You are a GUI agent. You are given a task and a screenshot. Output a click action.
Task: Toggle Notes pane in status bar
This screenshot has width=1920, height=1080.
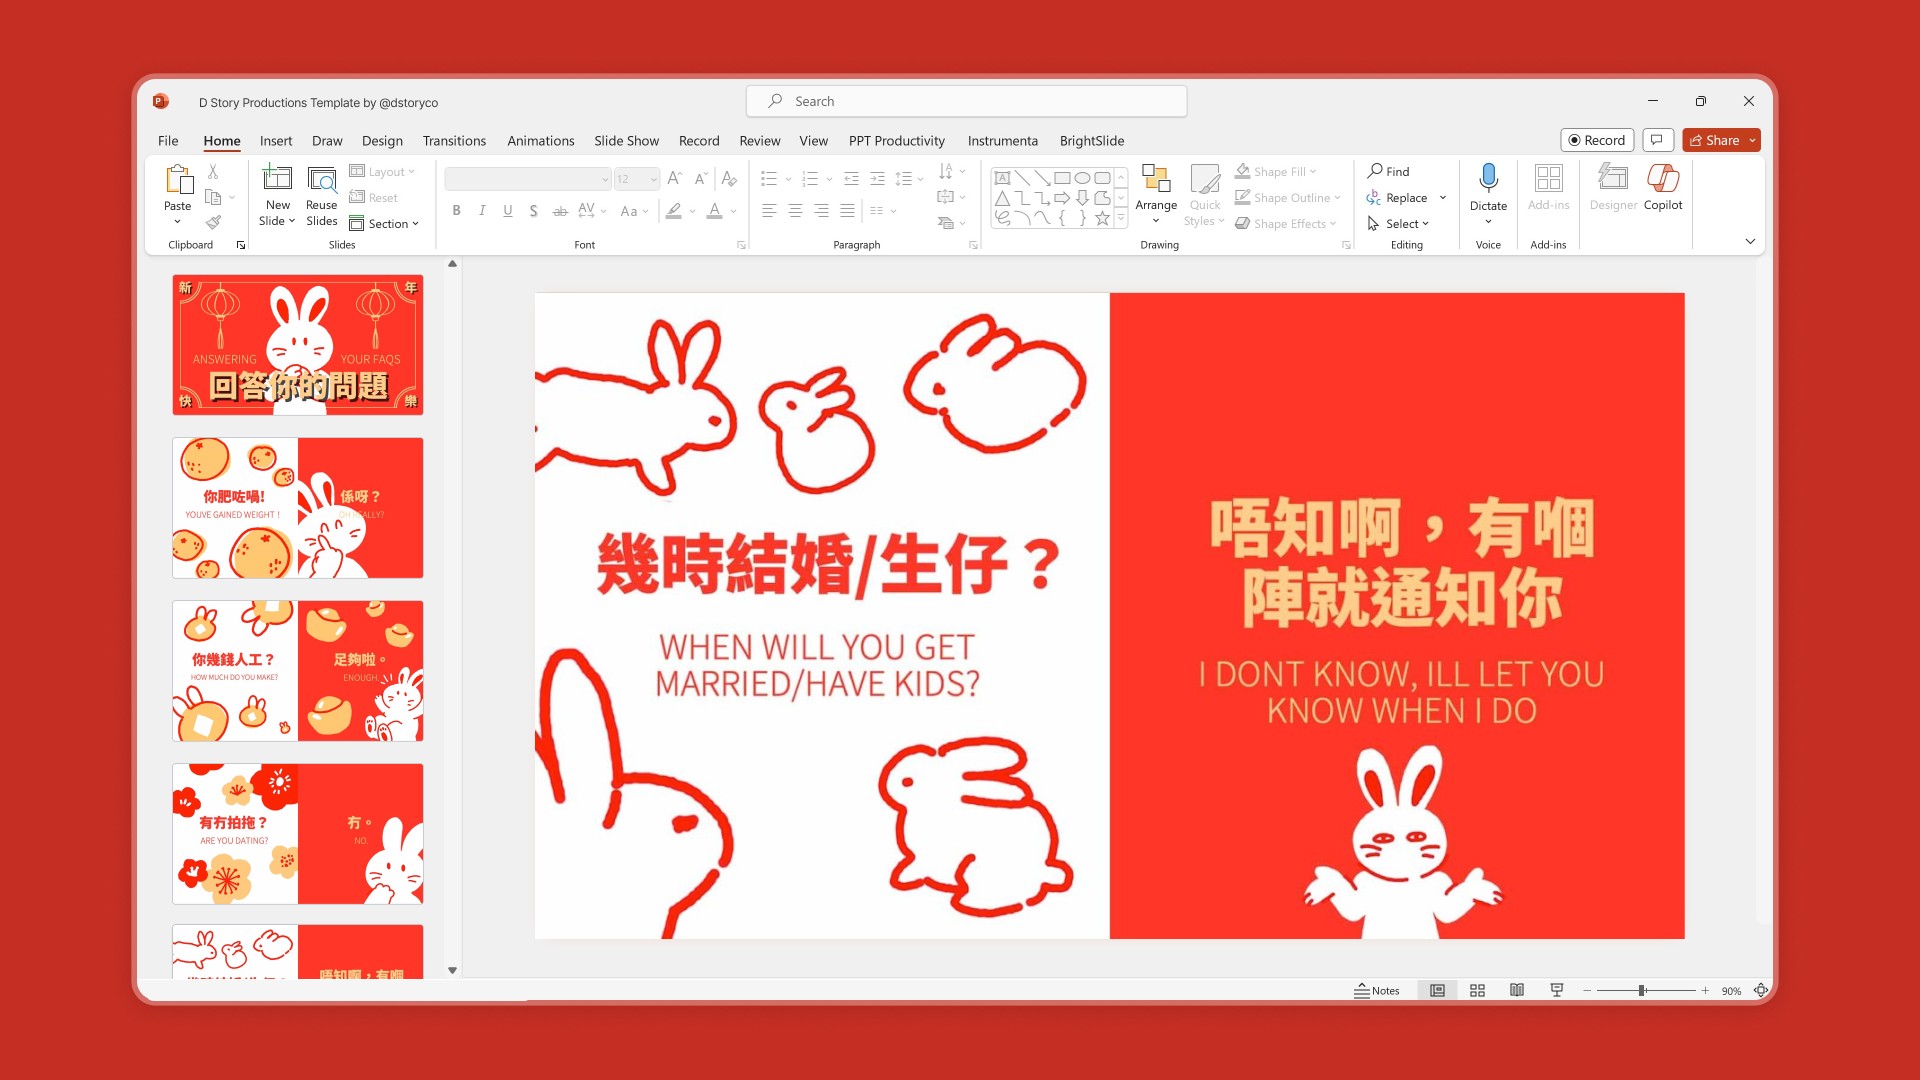pyautogui.click(x=1377, y=990)
